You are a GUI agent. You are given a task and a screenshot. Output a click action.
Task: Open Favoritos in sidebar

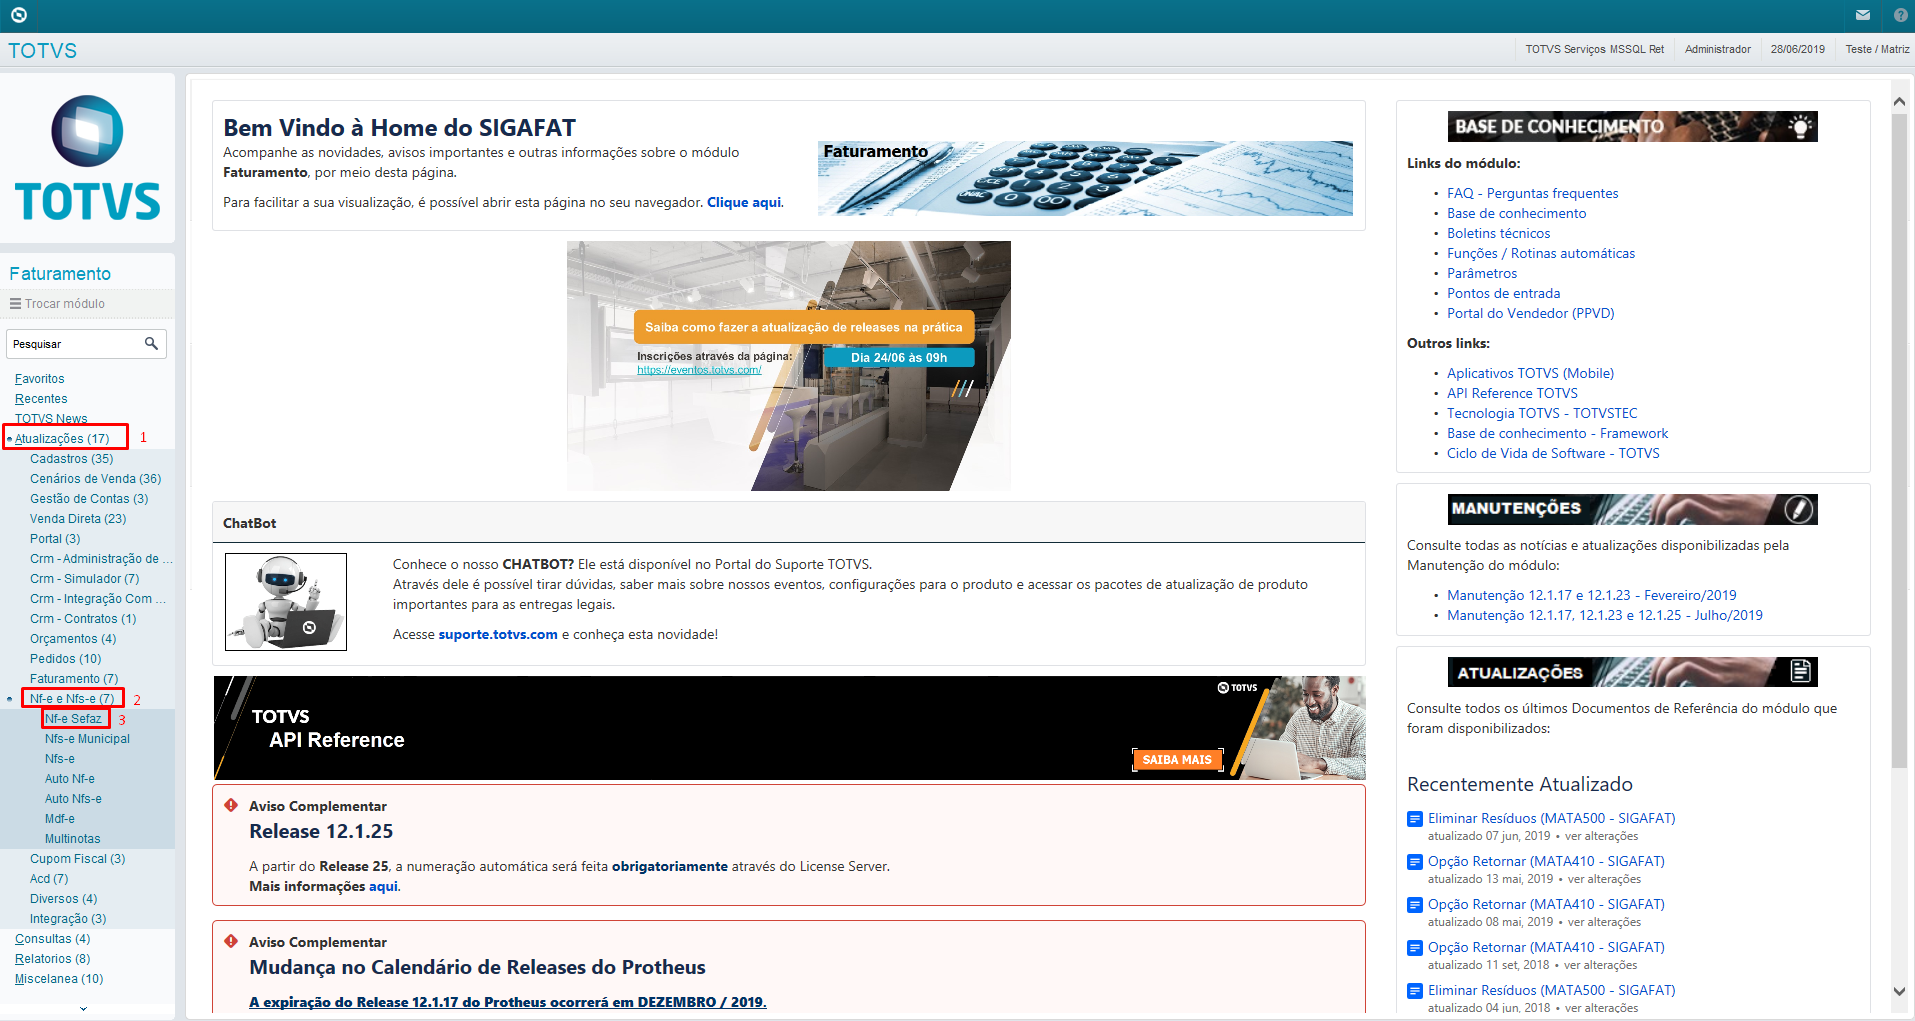(x=40, y=379)
